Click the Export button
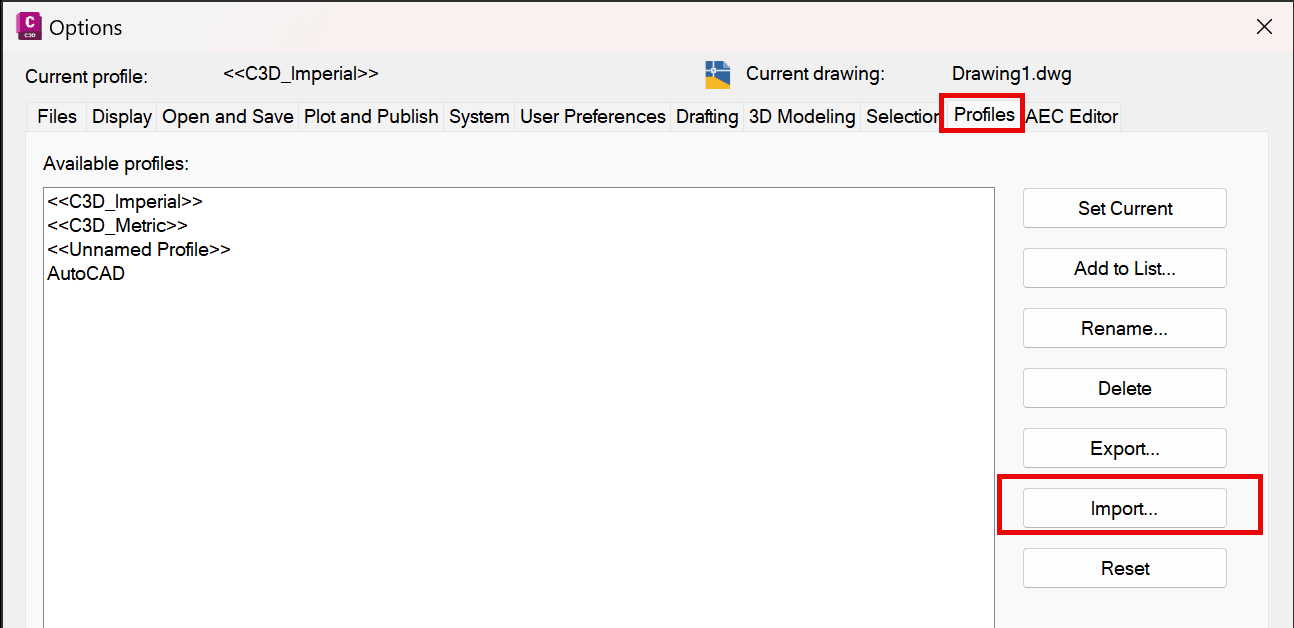This screenshot has height=628, width=1294. click(1125, 448)
